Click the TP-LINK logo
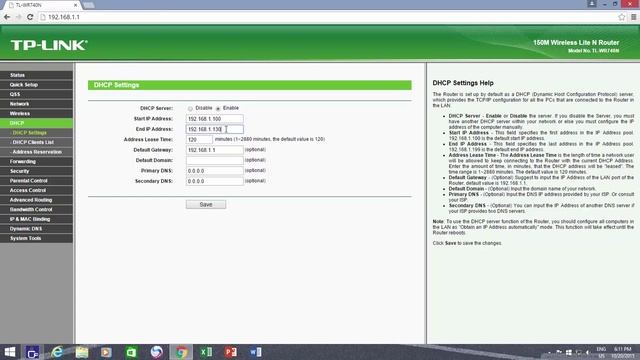This screenshot has height=360, width=640. point(49,45)
